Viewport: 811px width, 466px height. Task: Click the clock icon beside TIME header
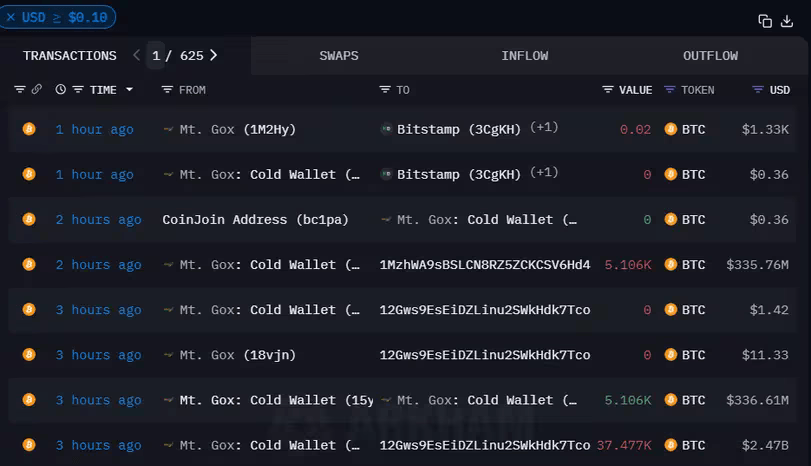60,90
